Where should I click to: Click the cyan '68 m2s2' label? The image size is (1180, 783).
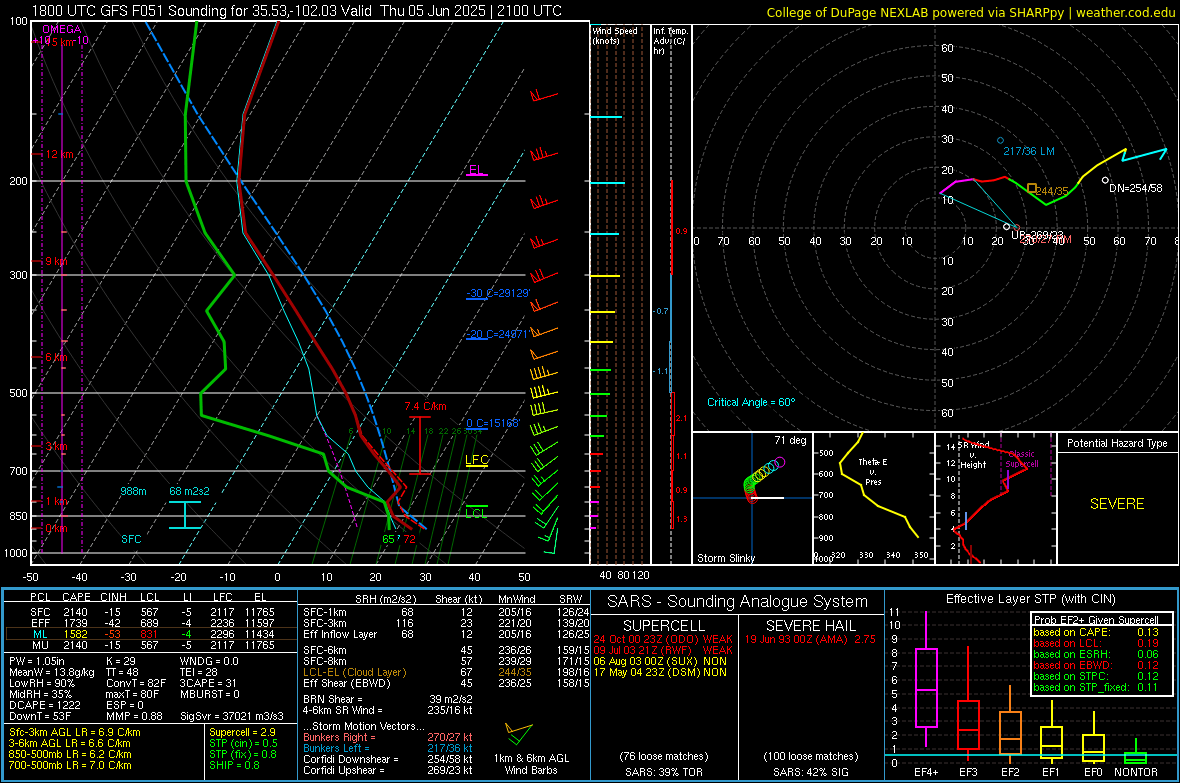(x=190, y=491)
